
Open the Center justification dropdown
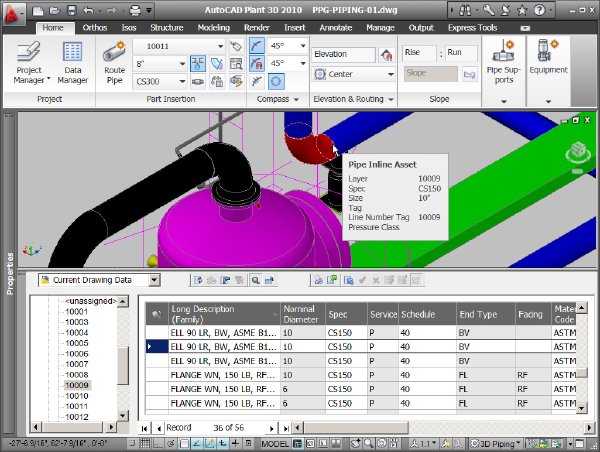pyautogui.click(x=390, y=74)
